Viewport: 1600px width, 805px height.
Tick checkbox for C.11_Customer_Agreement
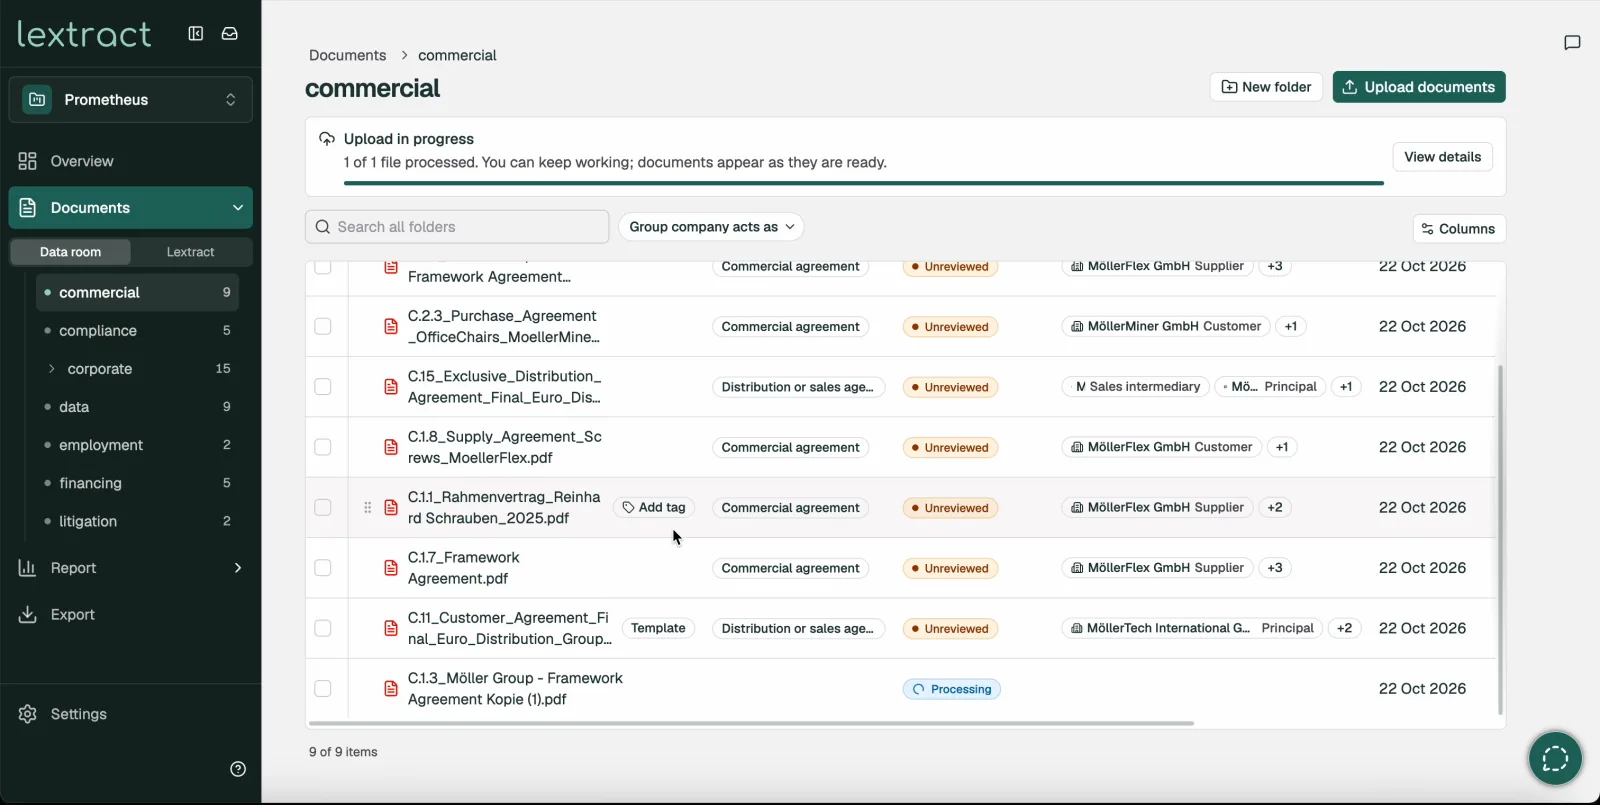coord(323,628)
